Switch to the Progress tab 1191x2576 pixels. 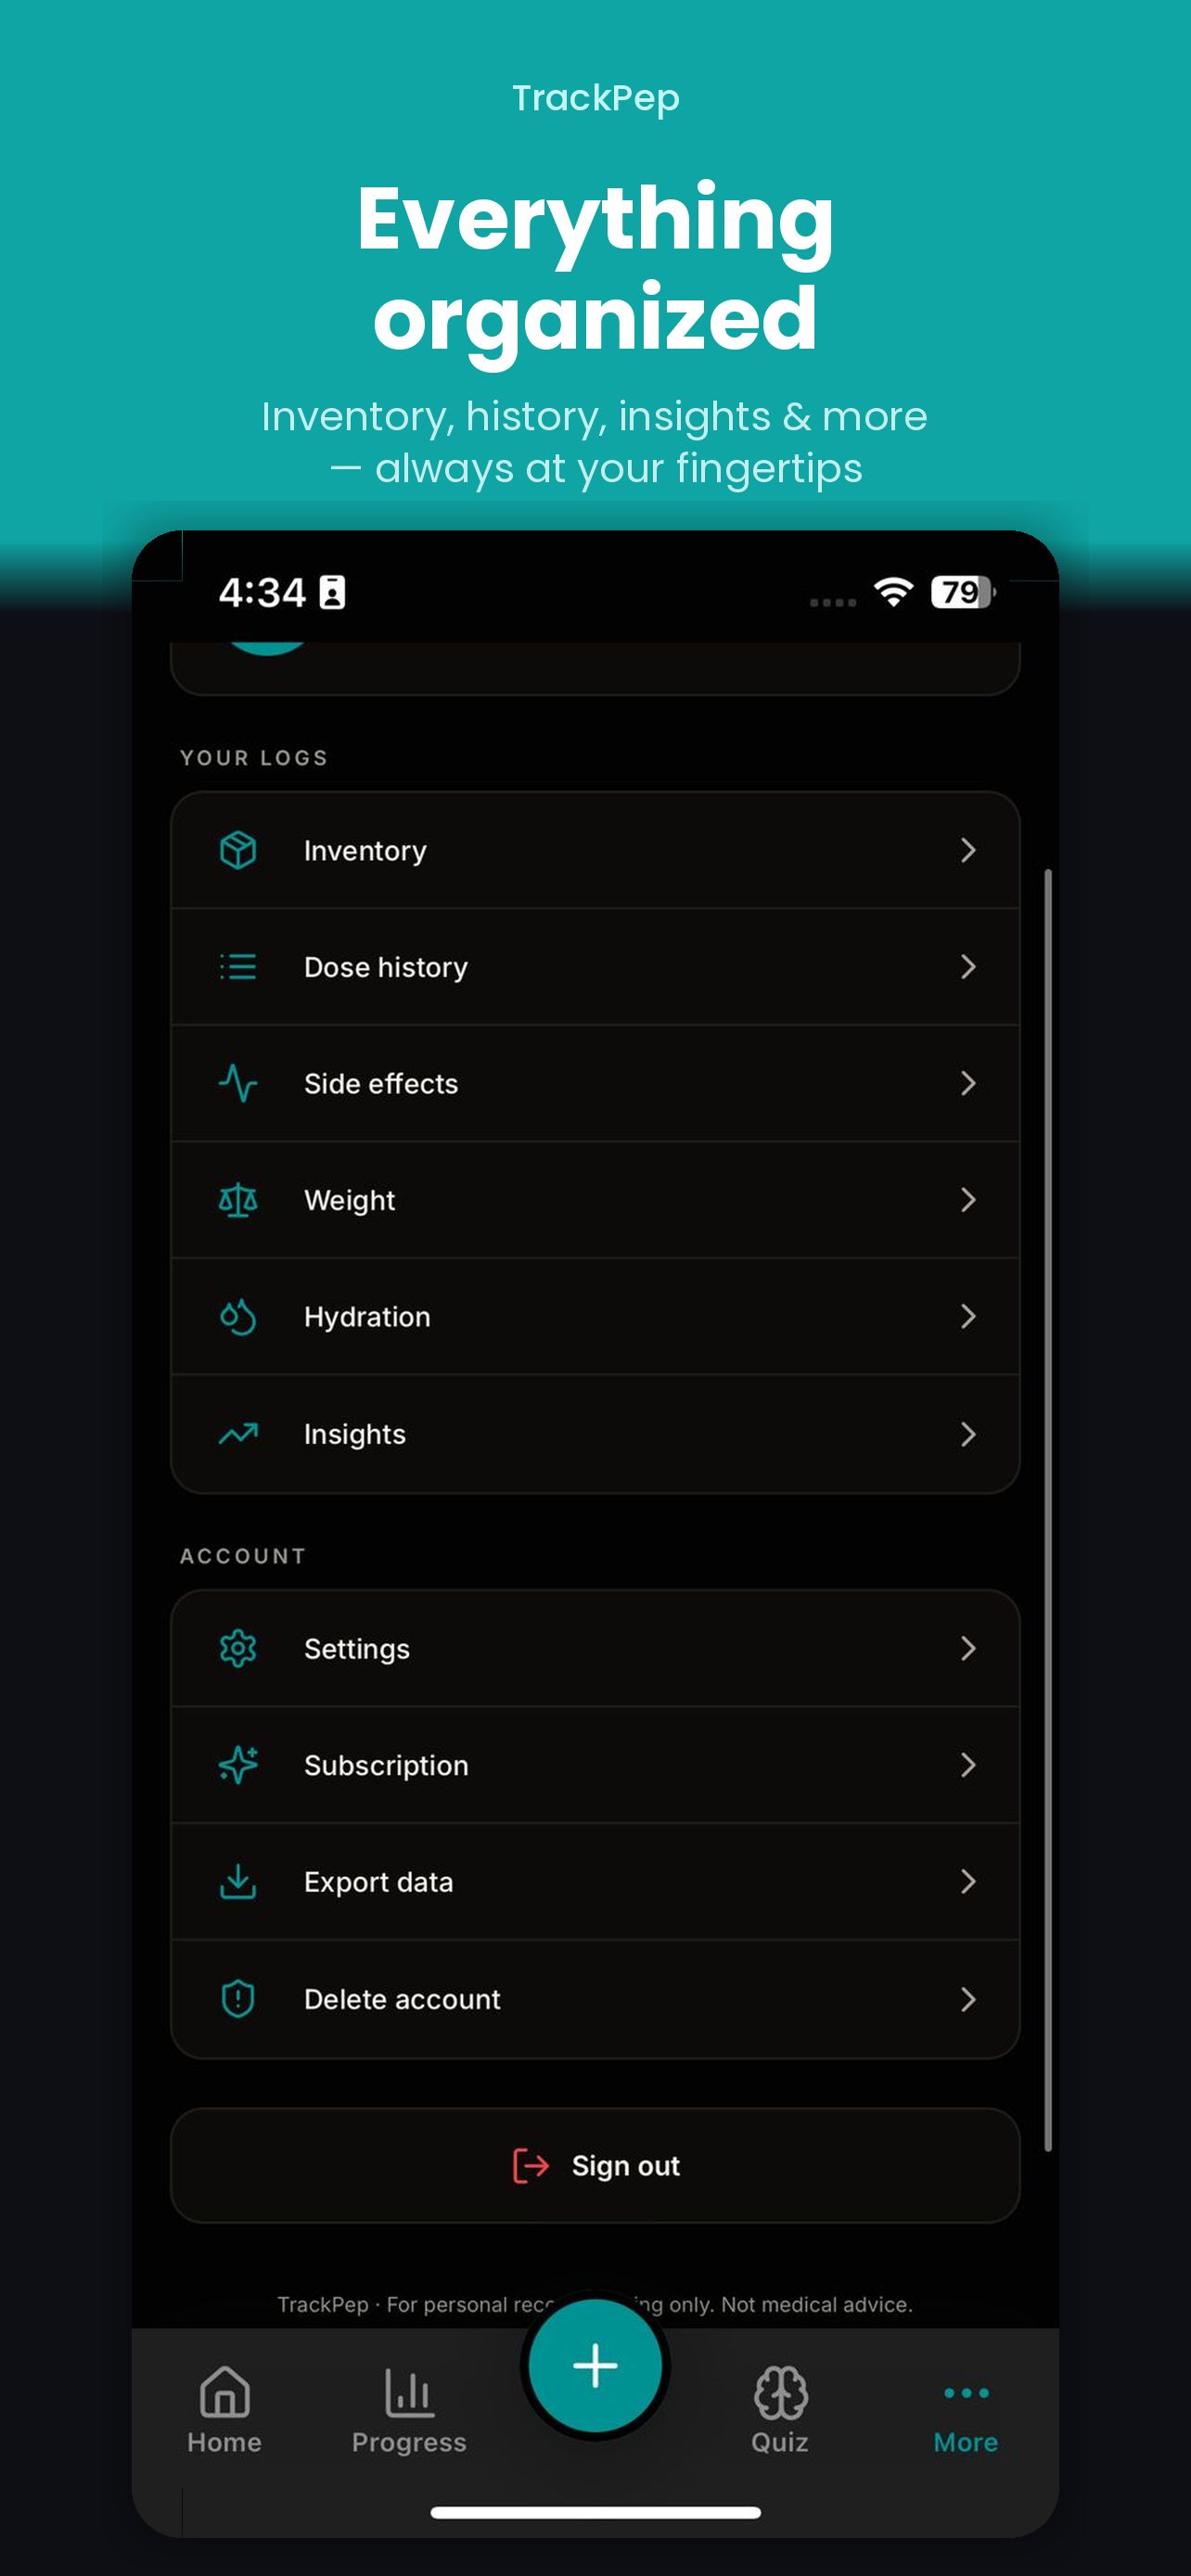pyautogui.click(x=409, y=2410)
